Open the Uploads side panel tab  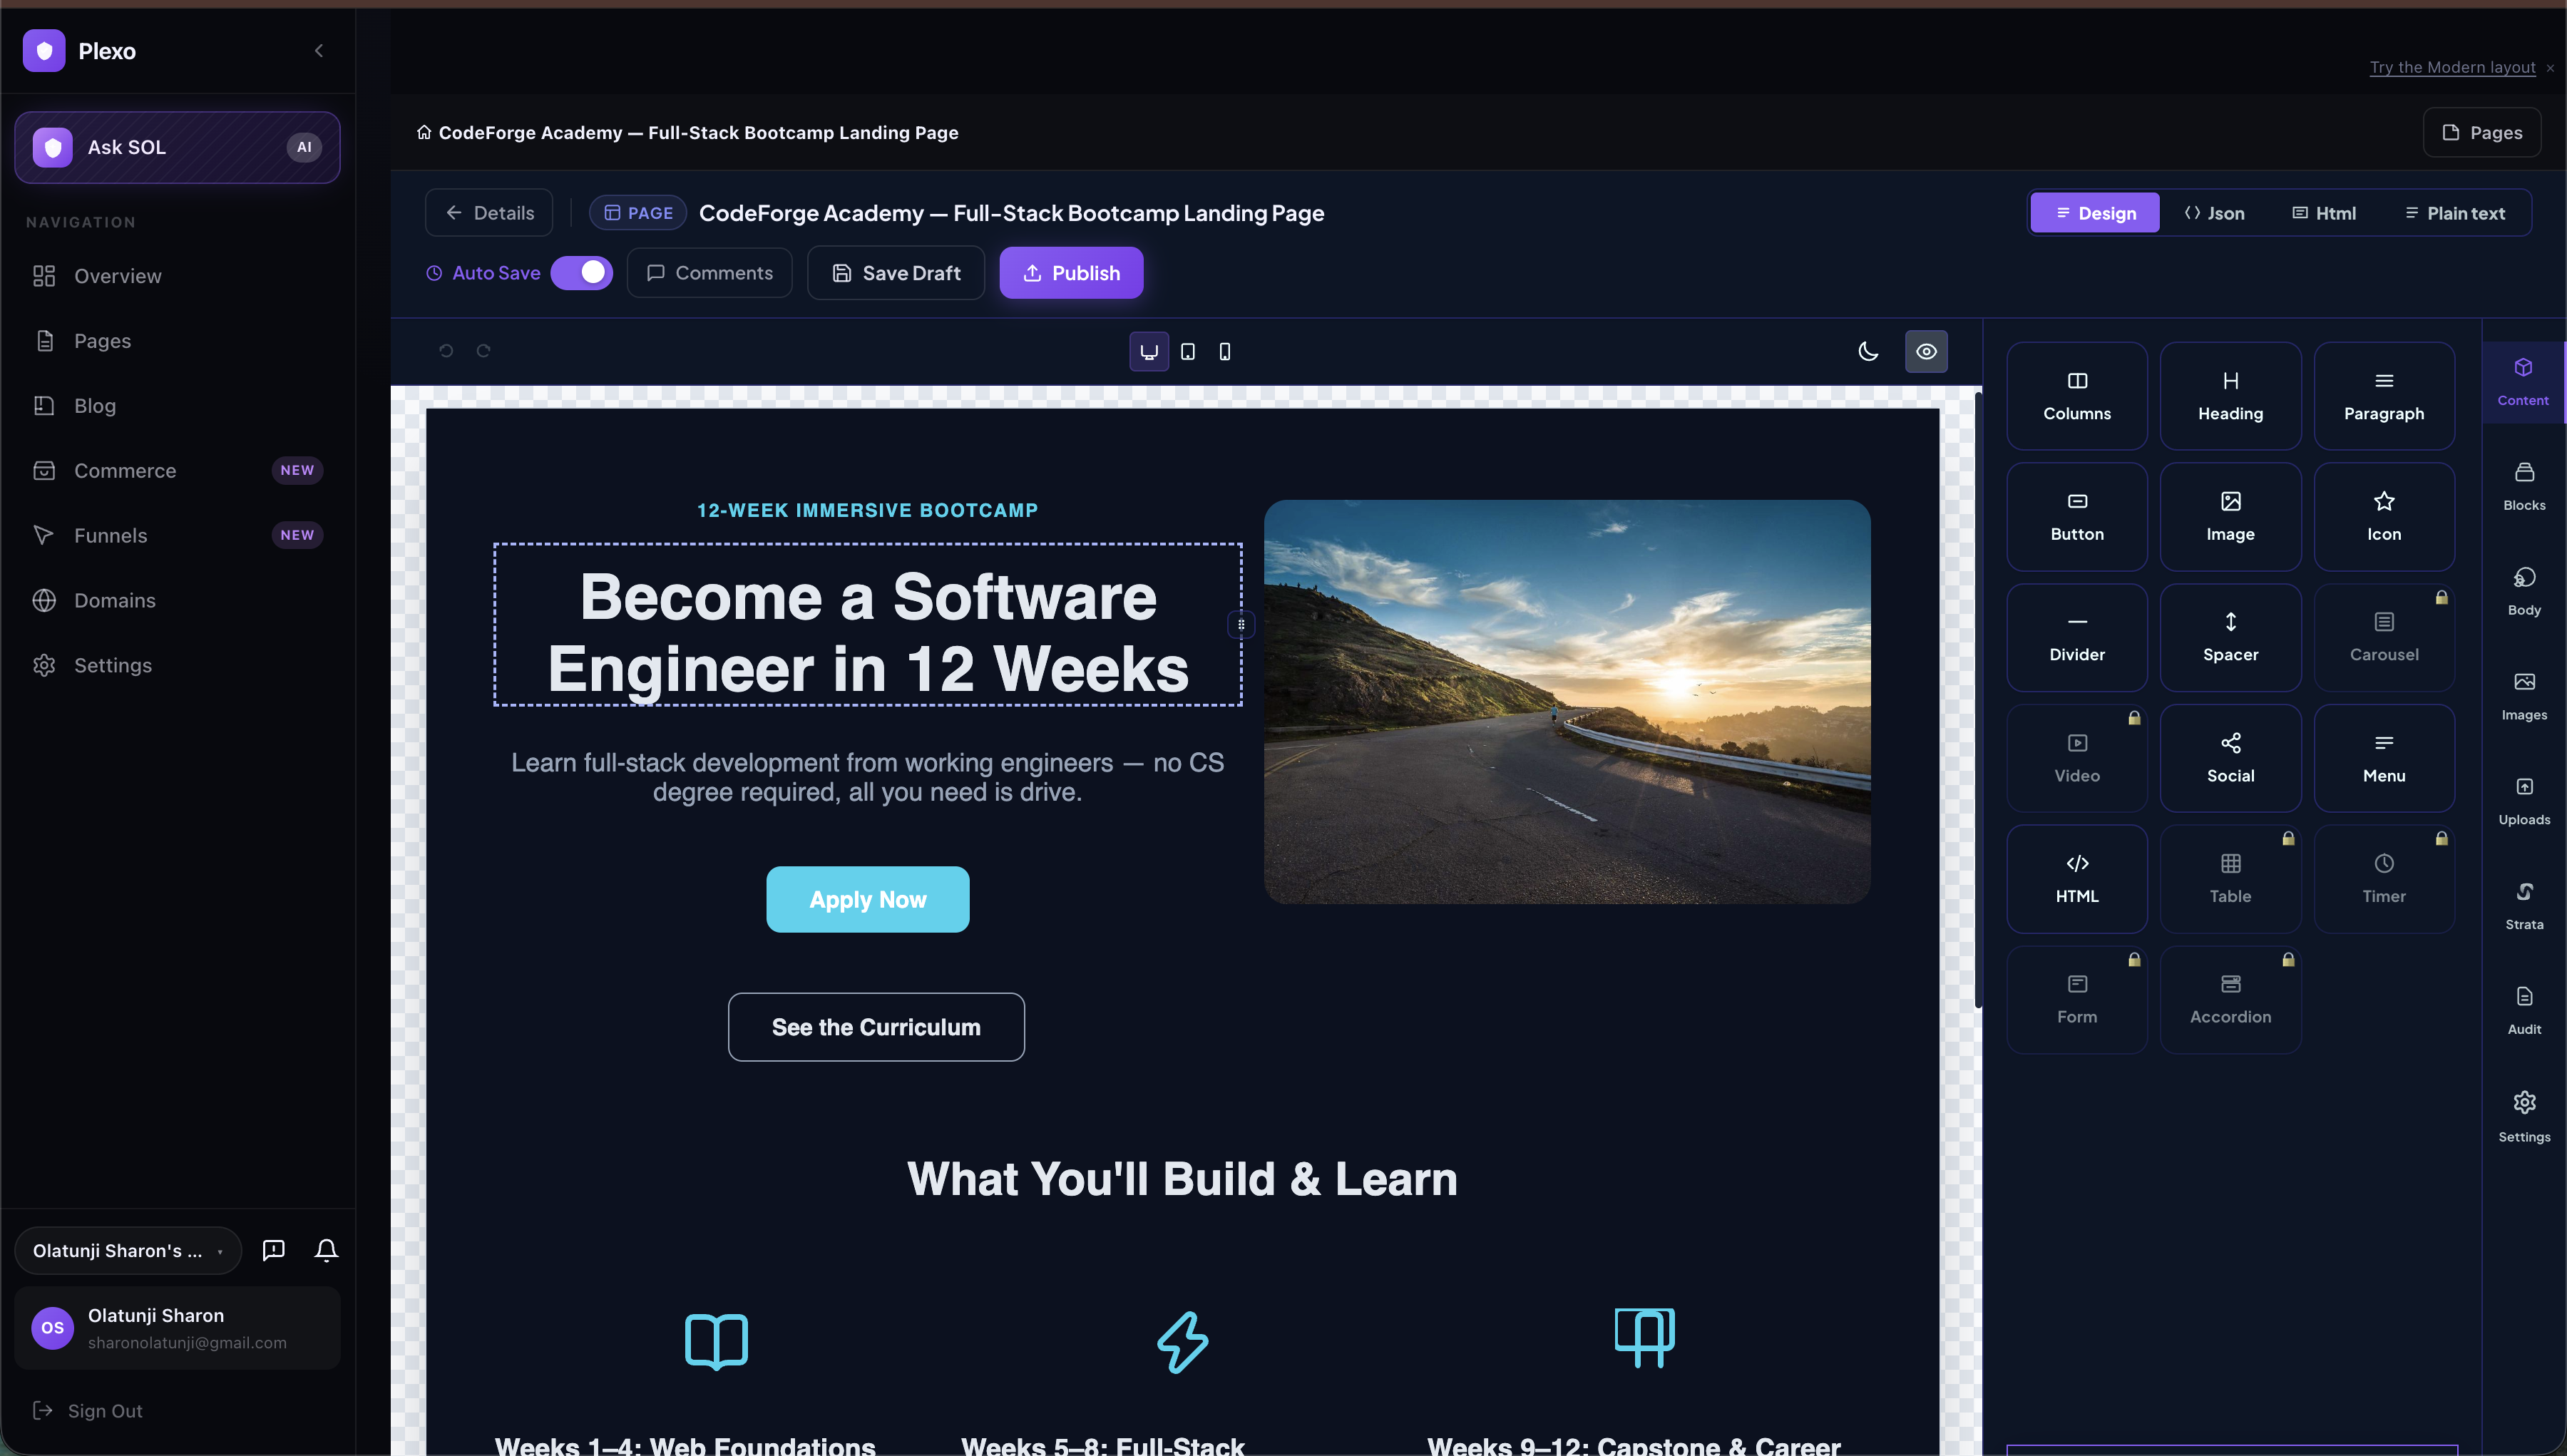[x=2523, y=801]
